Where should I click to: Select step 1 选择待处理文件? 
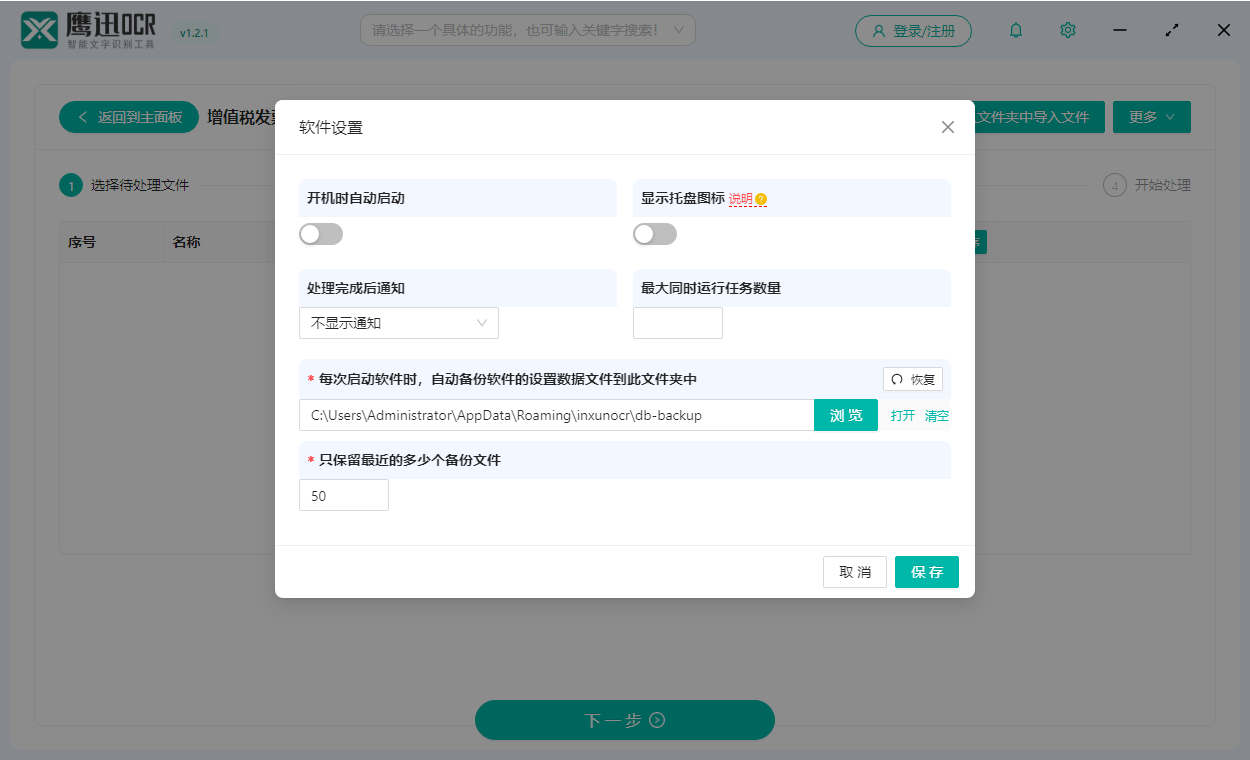tap(125, 185)
